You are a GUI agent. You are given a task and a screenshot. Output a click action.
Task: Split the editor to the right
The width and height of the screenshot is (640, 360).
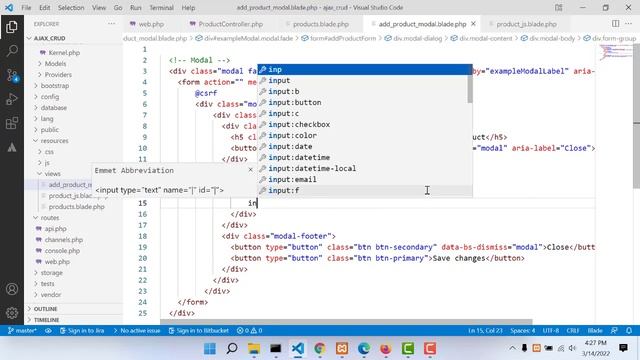click(x=616, y=24)
